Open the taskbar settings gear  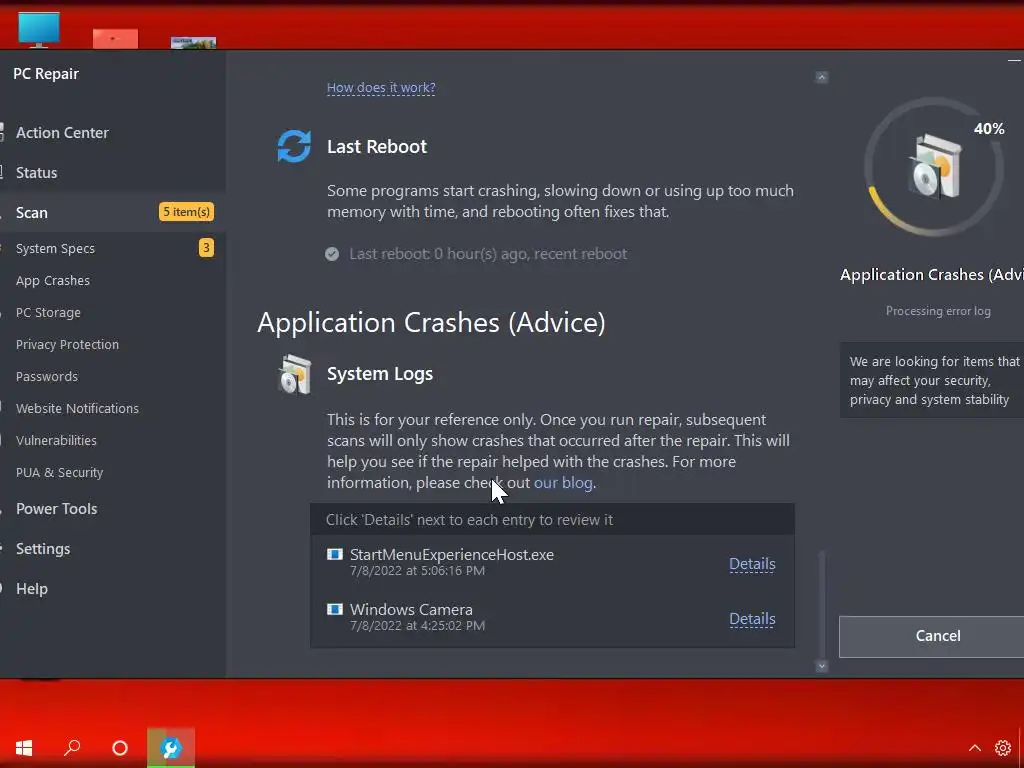tap(1002, 748)
